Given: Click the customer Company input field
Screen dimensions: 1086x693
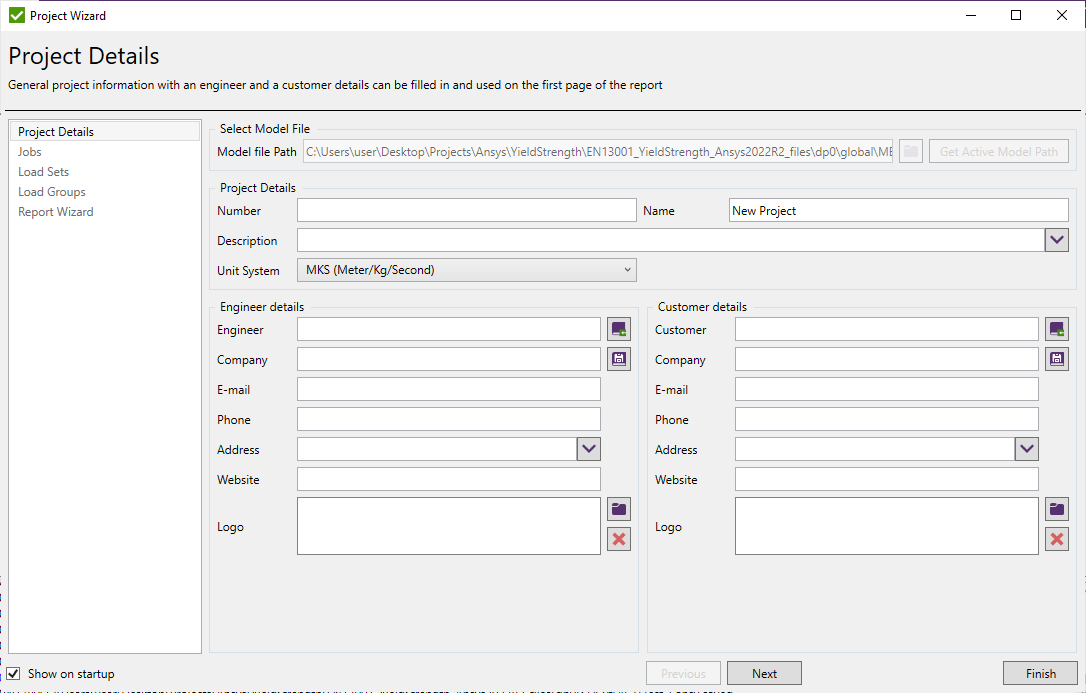Looking at the screenshot, I should pos(887,359).
